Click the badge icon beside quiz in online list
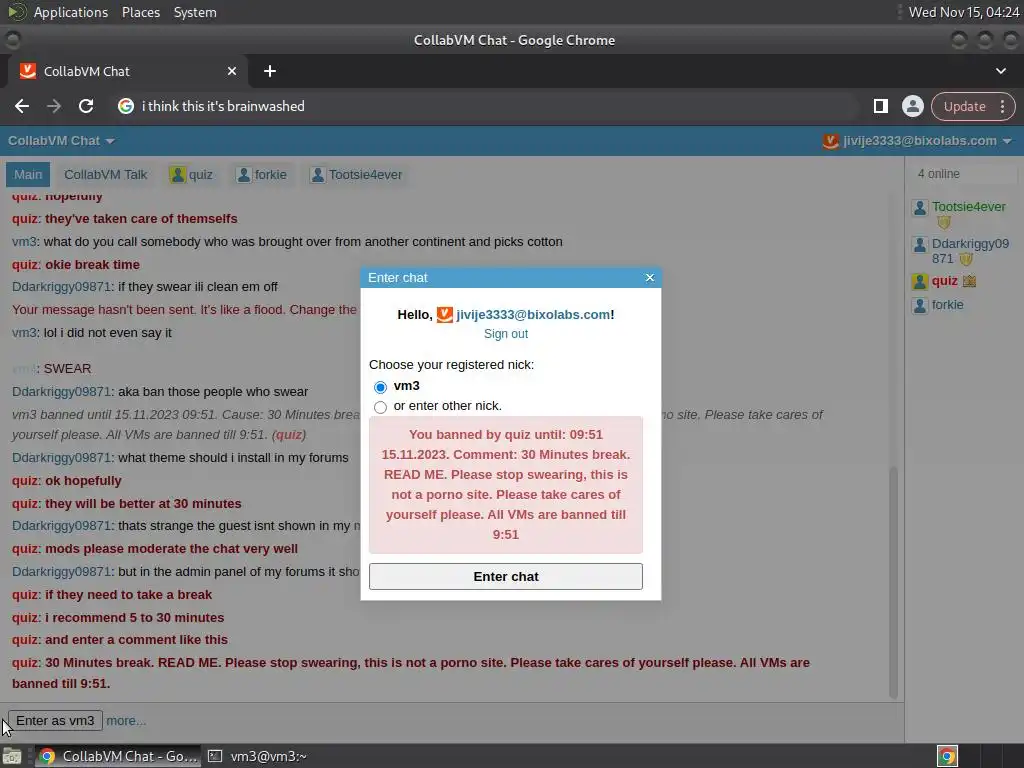The height and width of the screenshot is (768, 1024). pyautogui.click(x=969, y=281)
